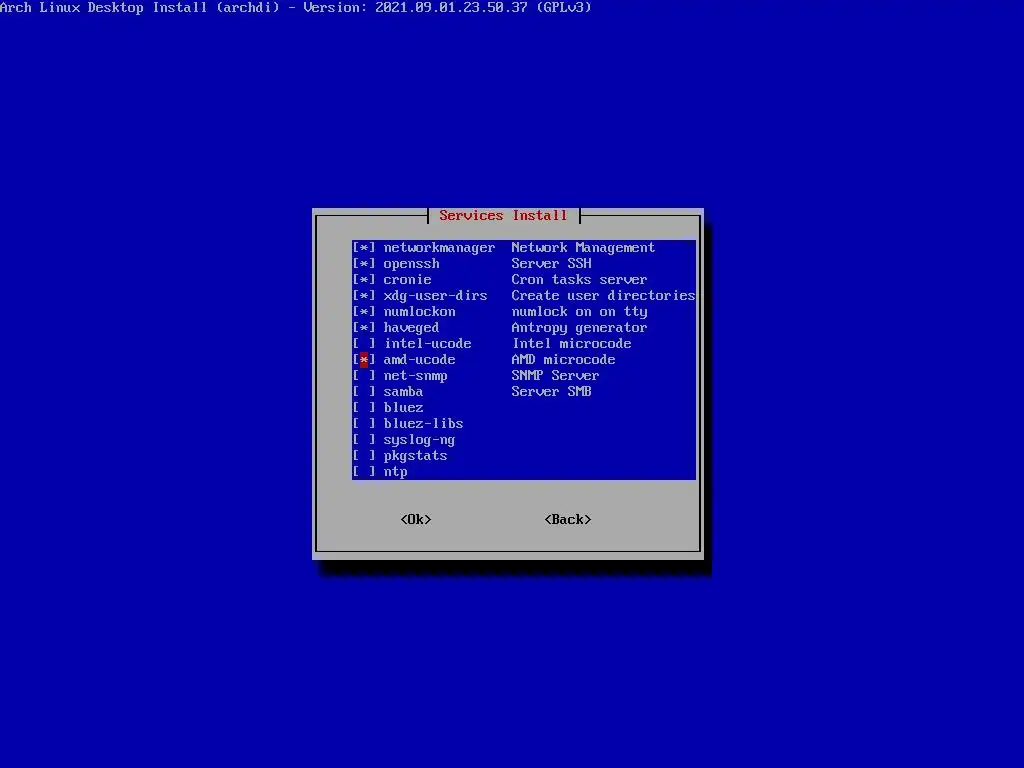The image size is (1024, 768).
Task: Select 'numlock on on tty' description
Action: tap(579, 312)
